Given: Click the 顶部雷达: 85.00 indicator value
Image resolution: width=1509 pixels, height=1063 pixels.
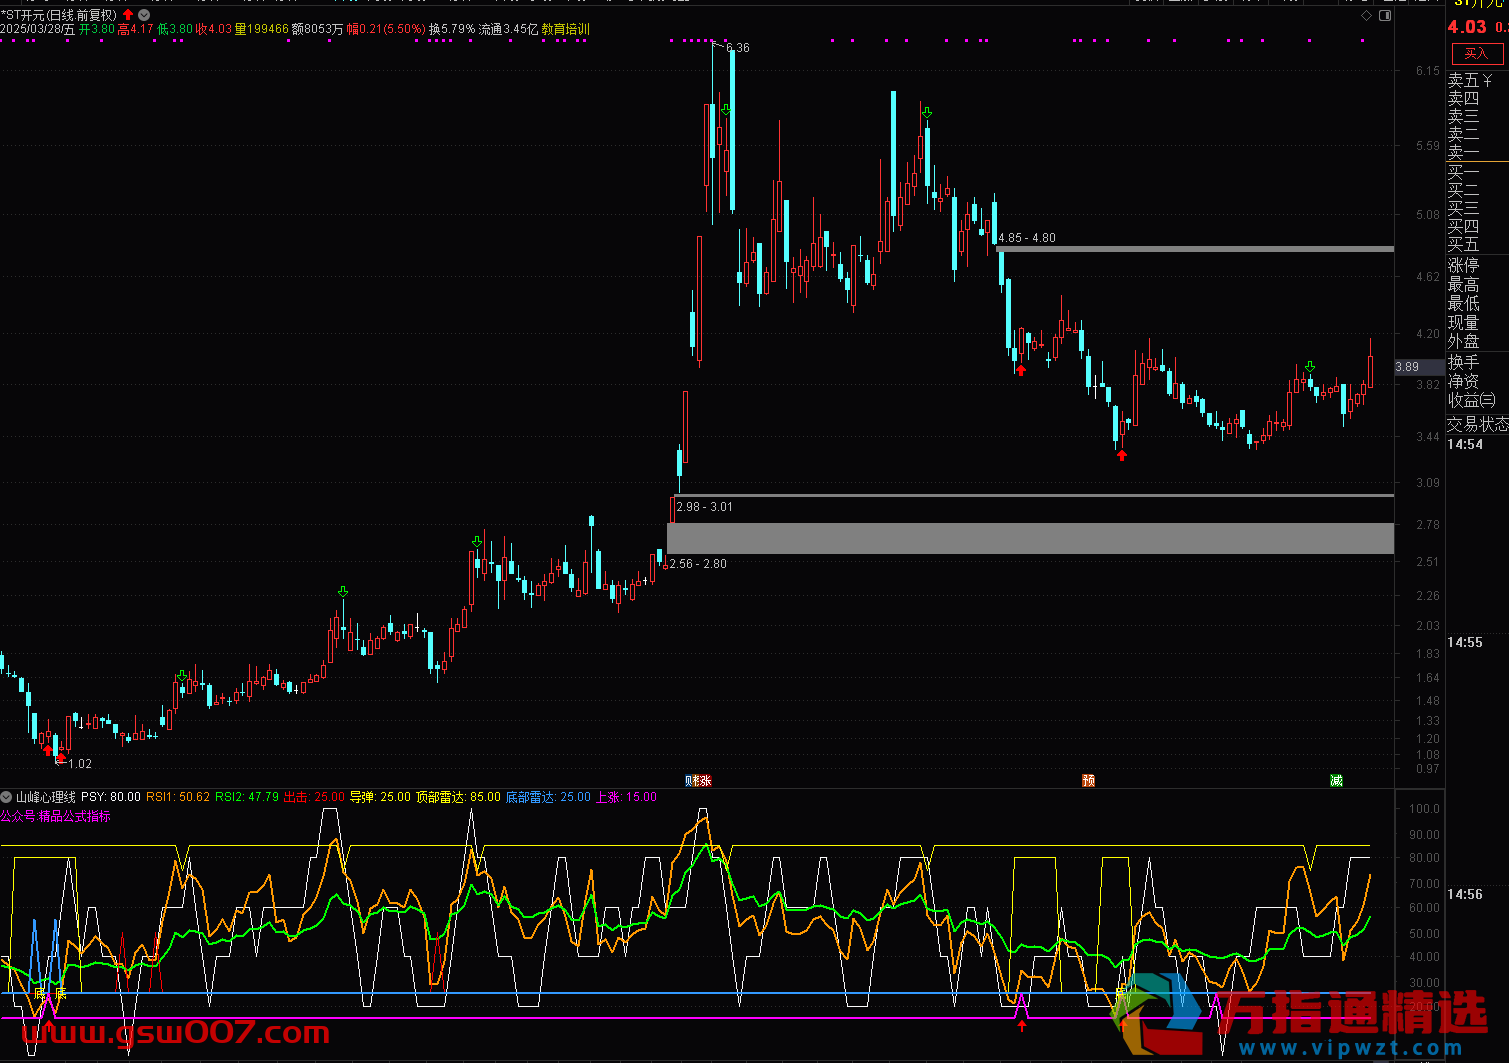Looking at the screenshot, I should pos(458,797).
